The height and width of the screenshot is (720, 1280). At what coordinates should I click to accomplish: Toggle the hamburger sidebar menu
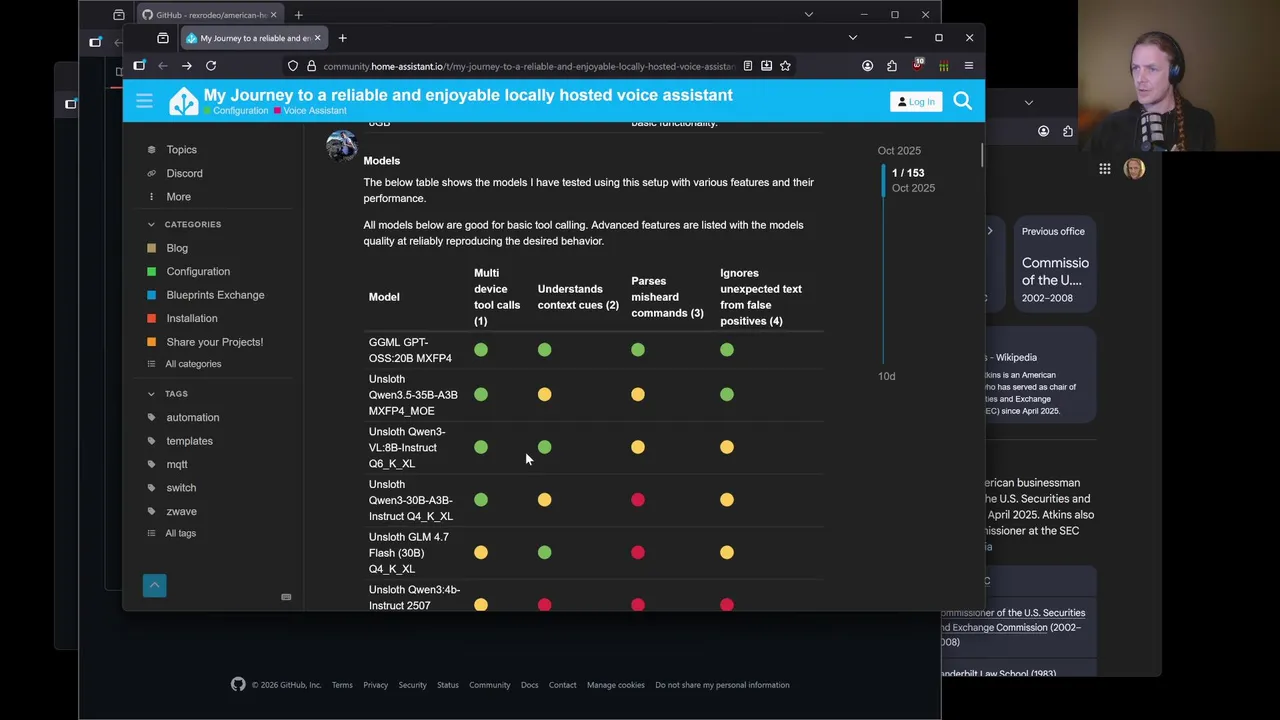144,101
